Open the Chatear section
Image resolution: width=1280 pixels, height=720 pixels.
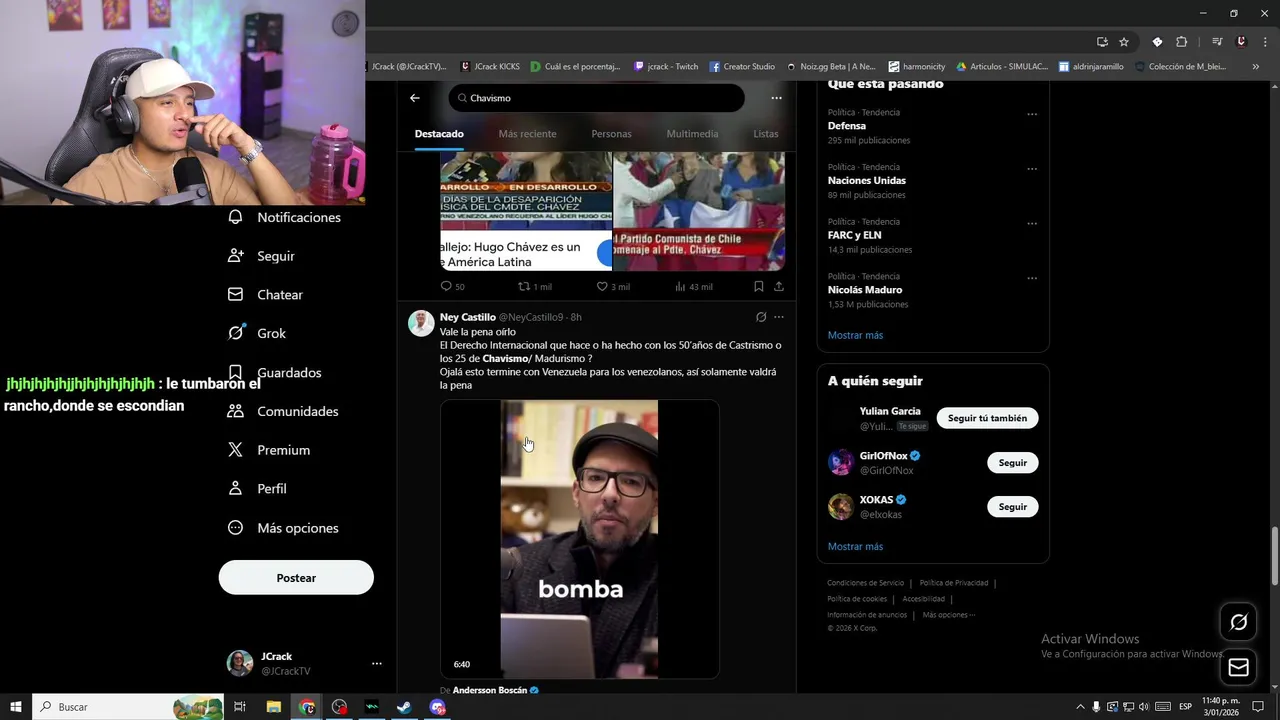pos(266,295)
